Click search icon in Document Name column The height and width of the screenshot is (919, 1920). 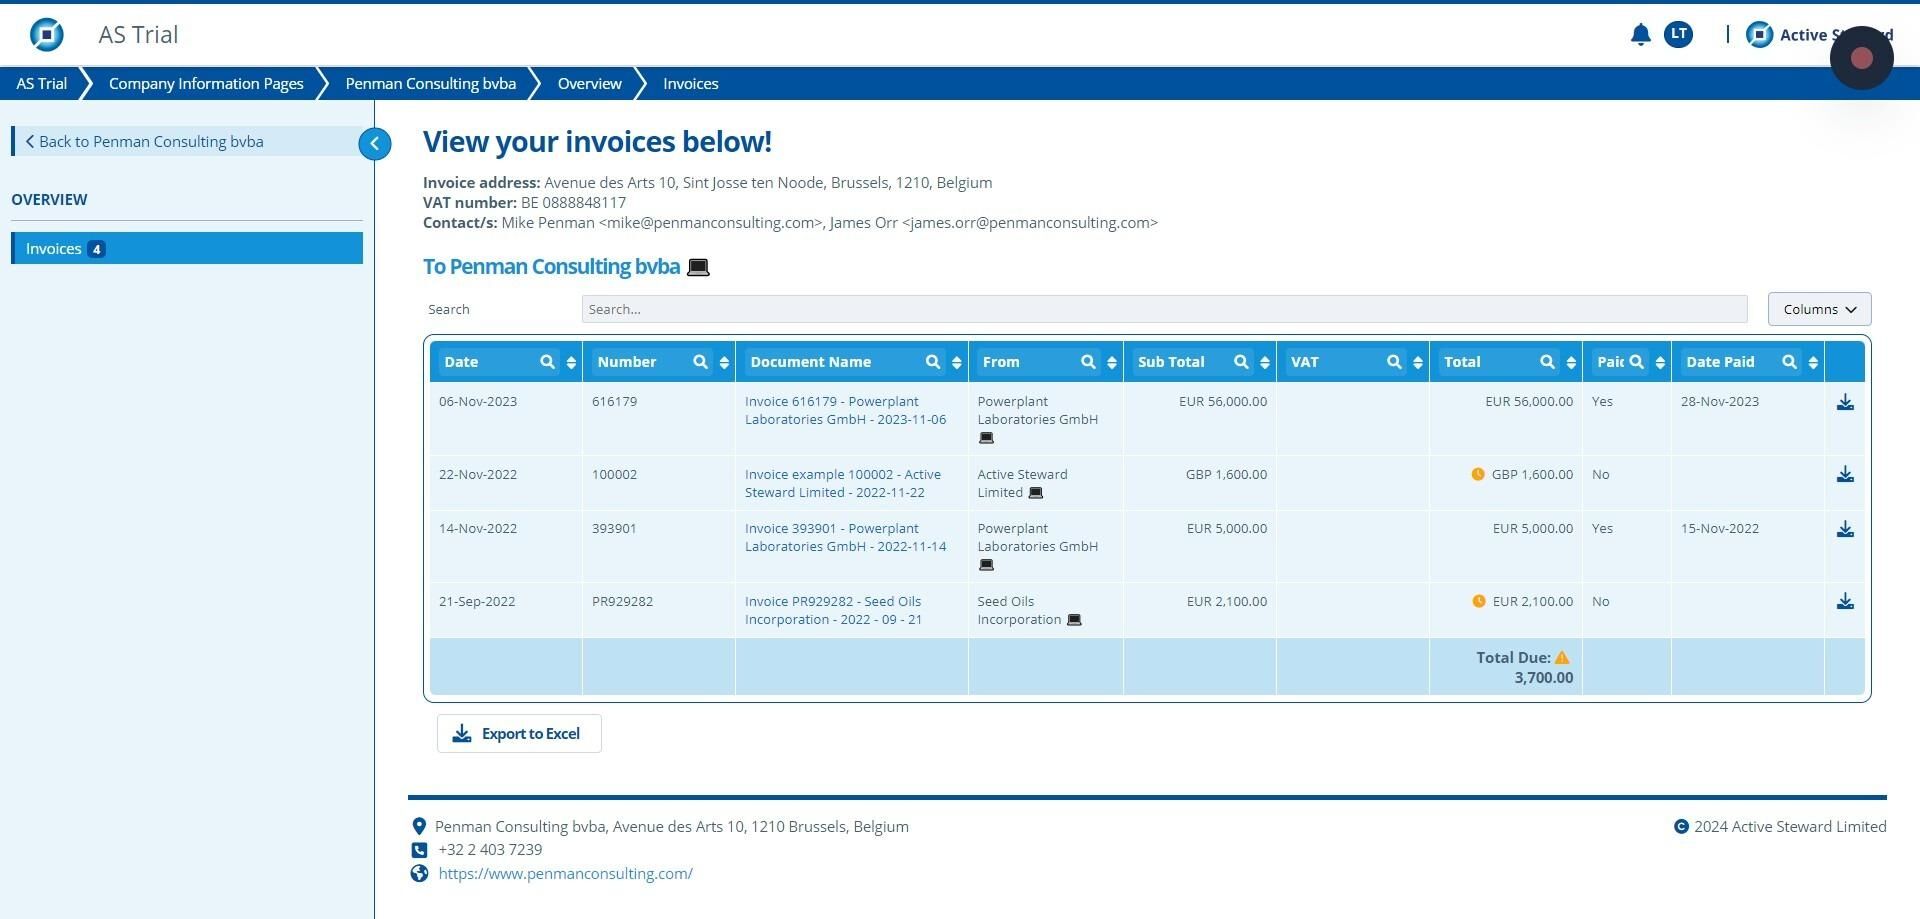tap(932, 362)
